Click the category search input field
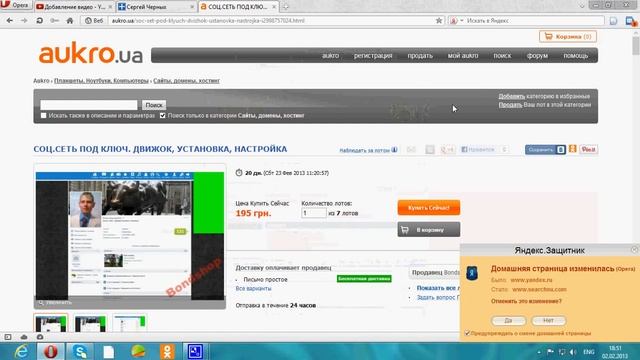640x360 pixels. [89, 105]
